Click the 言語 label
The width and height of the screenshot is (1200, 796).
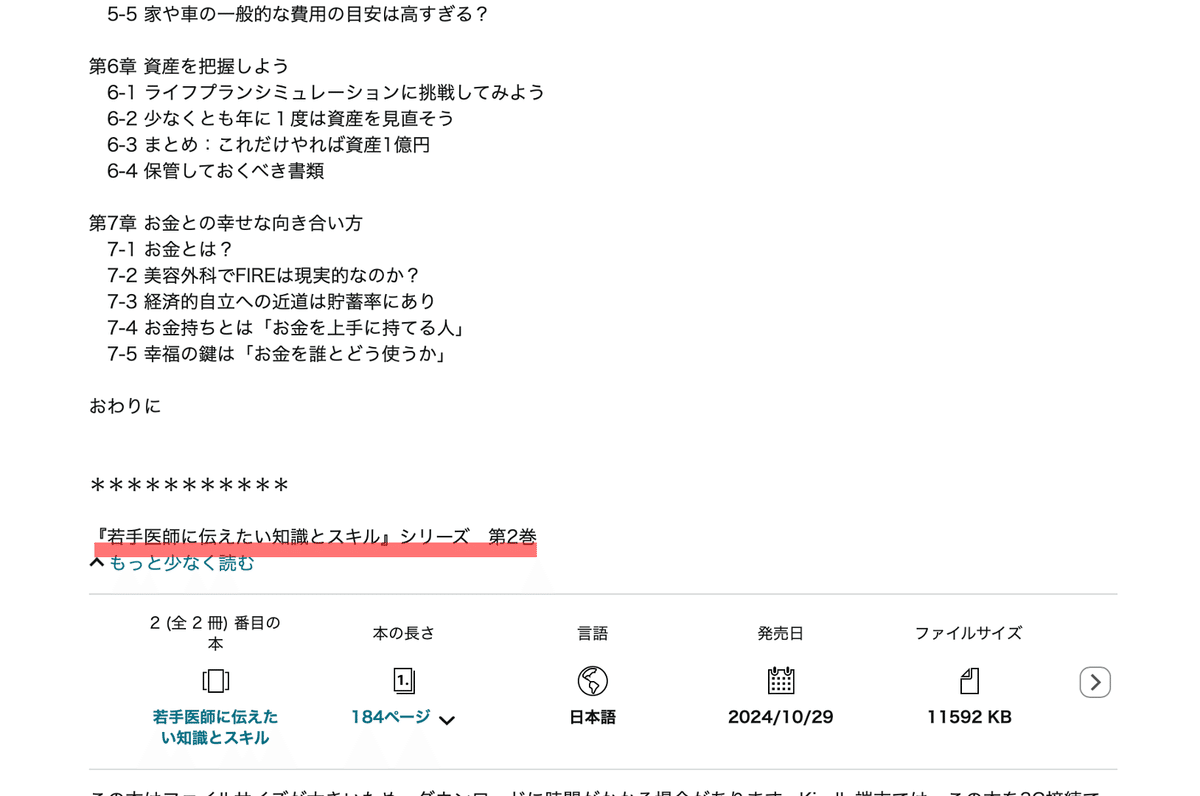click(593, 633)
